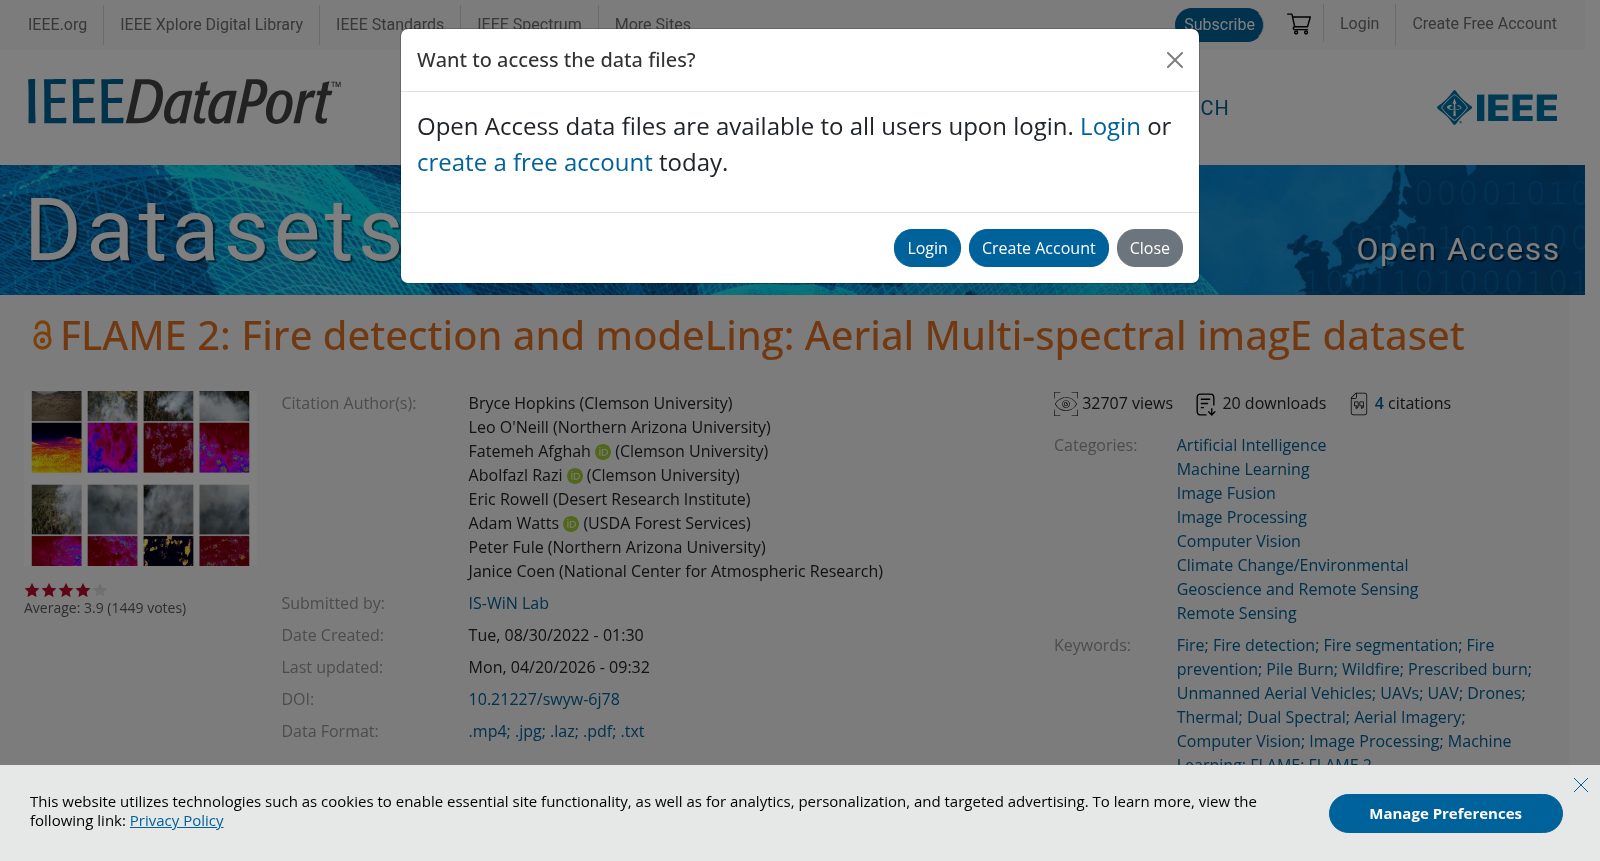Open the IS-WiN Lab submitter link
The width and height of the screenshot is (1600, 861).
509,604
